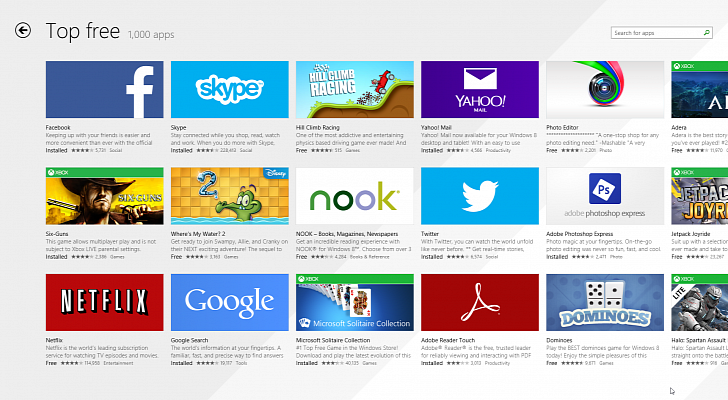Go back using the back arrow
This screenshot has height=400, width=728.
(23, 31)
